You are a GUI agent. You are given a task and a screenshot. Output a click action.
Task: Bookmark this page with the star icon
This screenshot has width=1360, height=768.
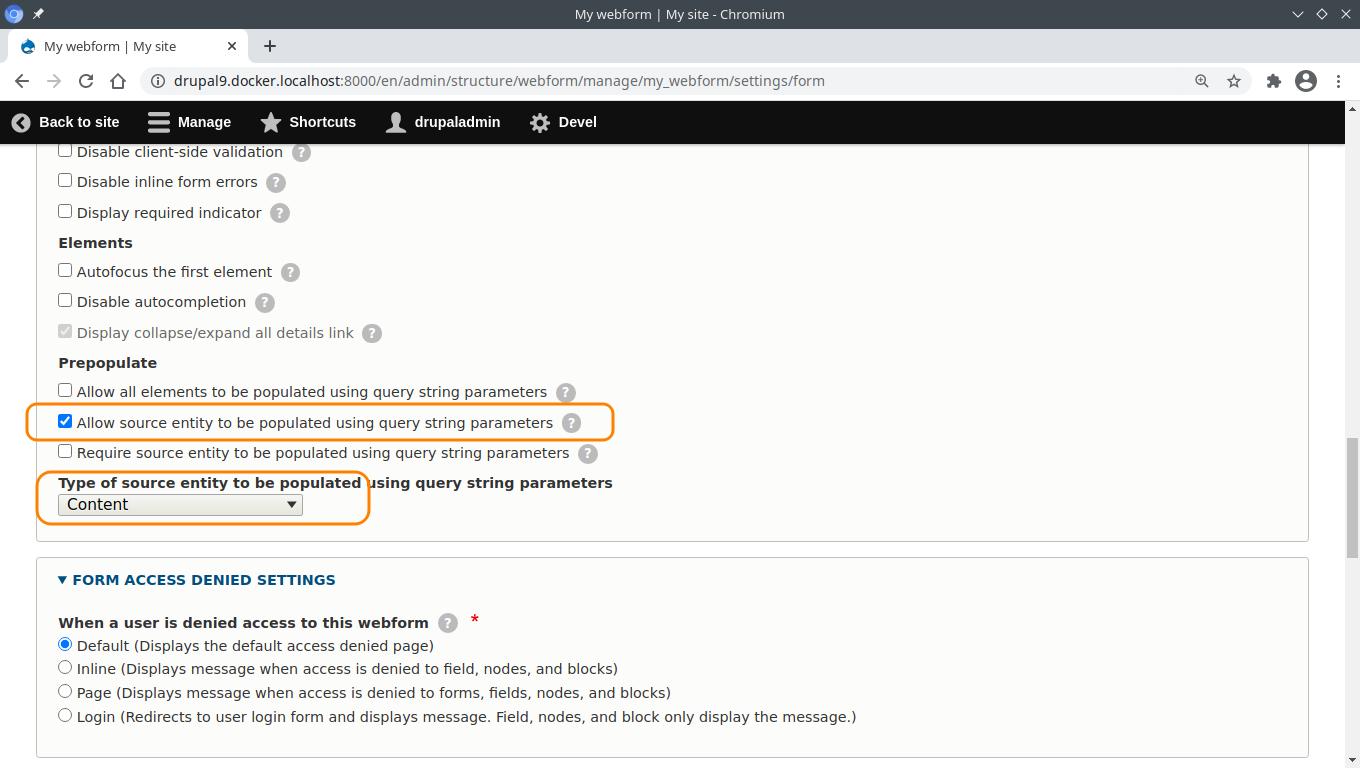tap(1234, 81)
